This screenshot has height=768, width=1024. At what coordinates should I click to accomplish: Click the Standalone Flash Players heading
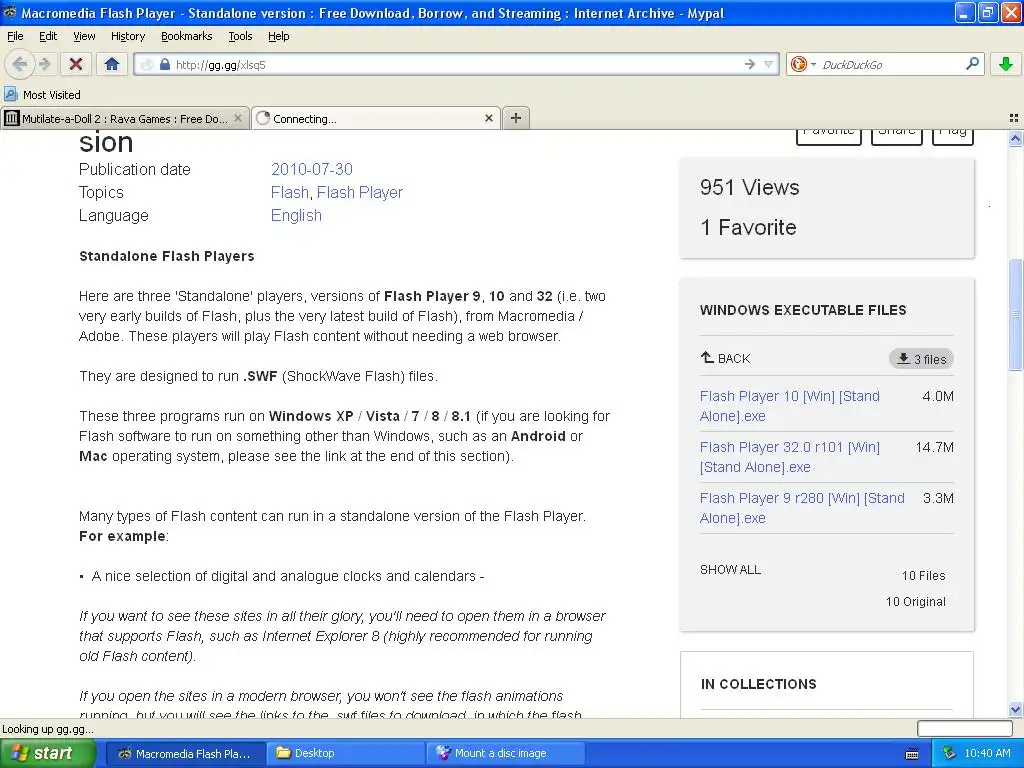(167, 256)
